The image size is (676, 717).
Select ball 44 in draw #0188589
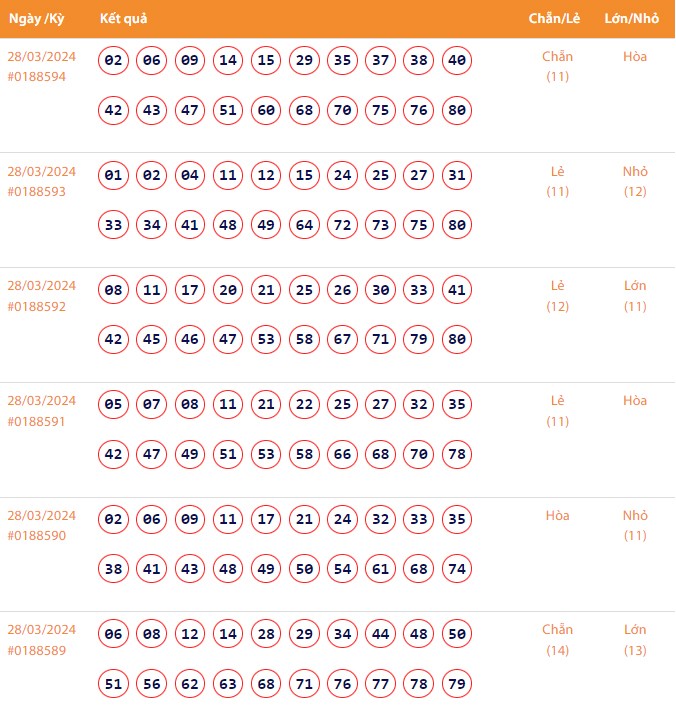coord(381,634)
